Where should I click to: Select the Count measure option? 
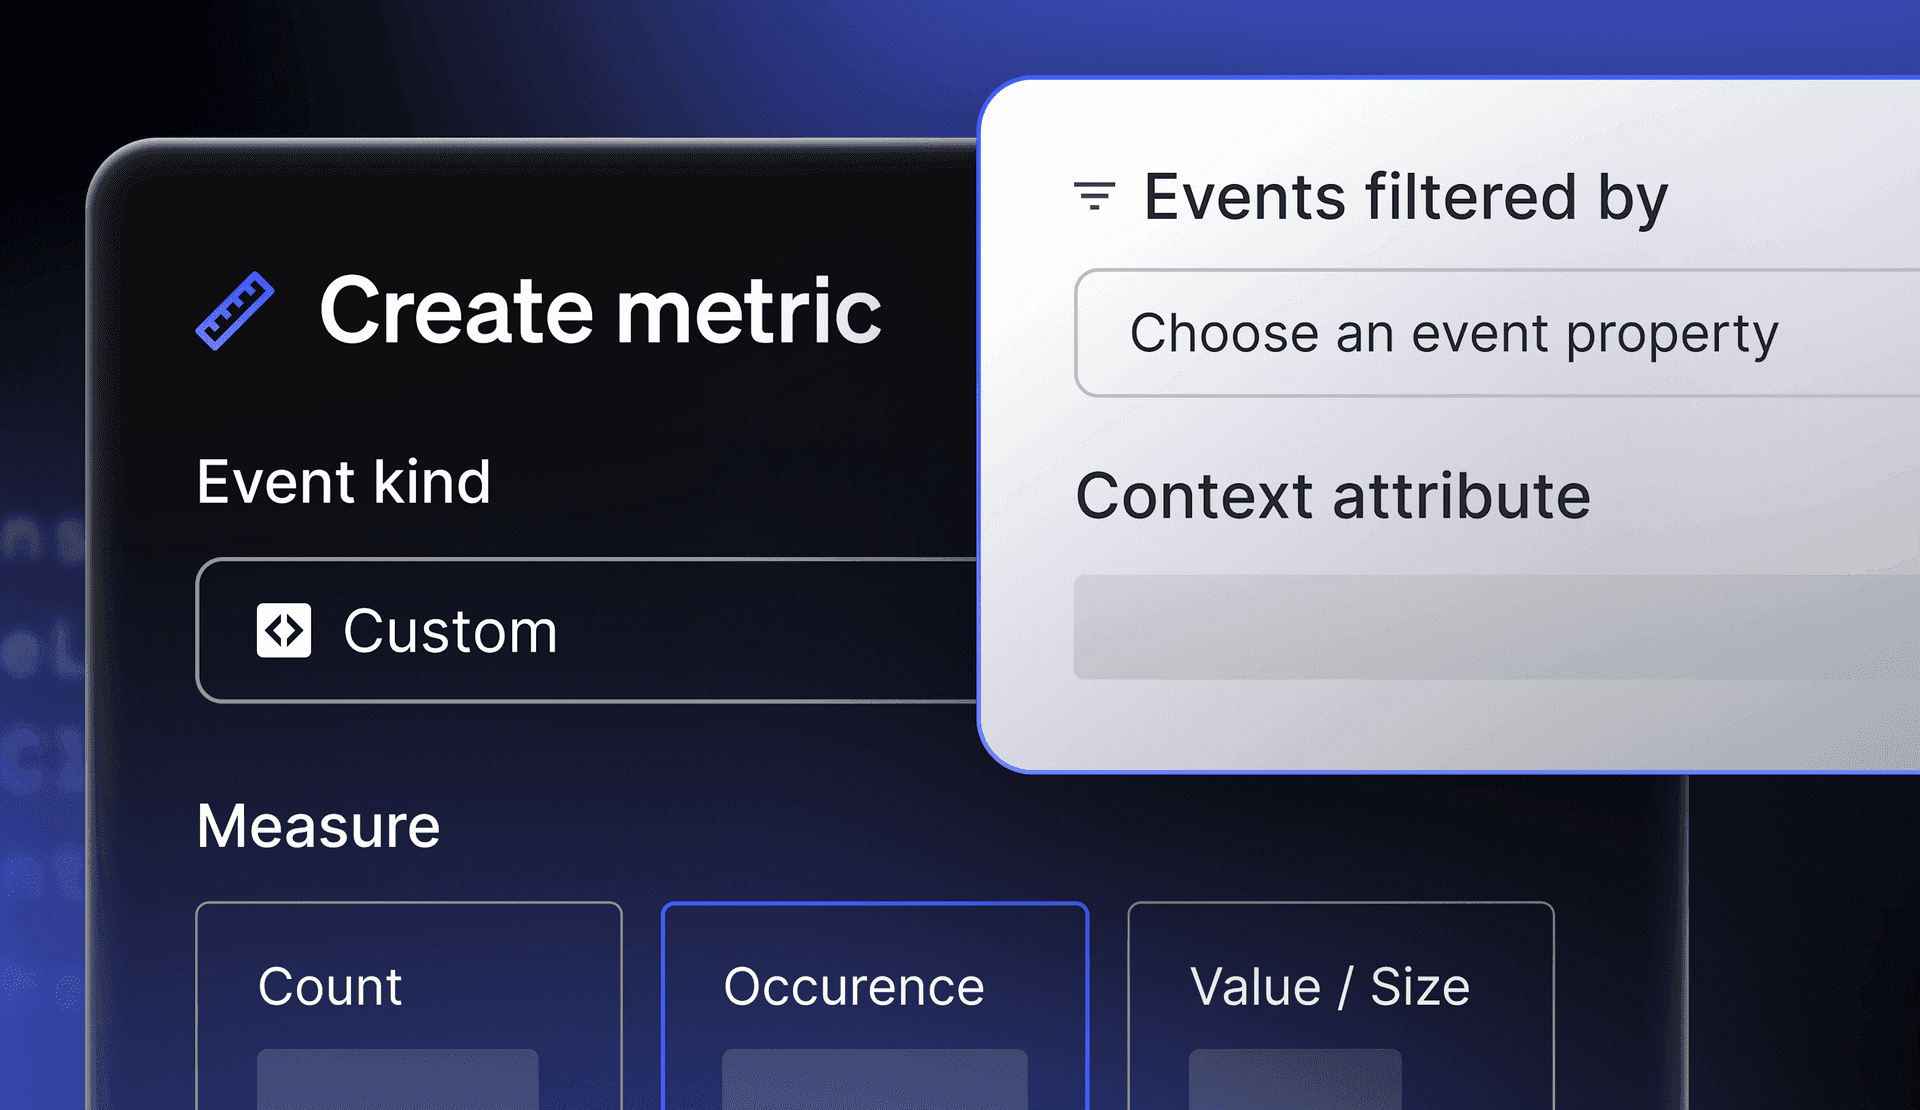409,987
